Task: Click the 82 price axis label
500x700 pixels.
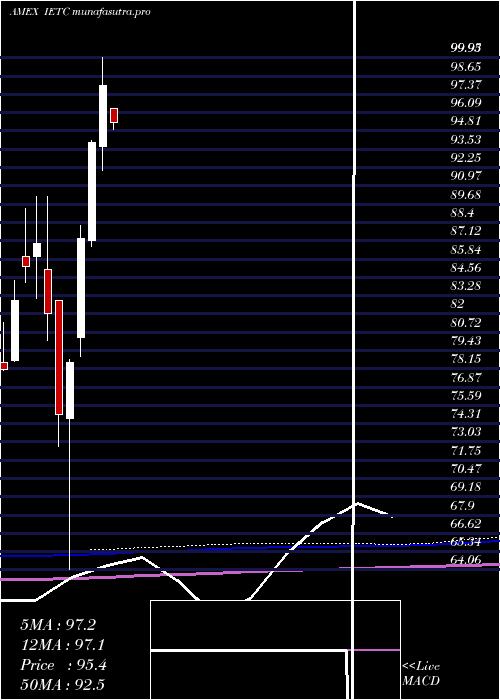Action: tap(458, 304)
